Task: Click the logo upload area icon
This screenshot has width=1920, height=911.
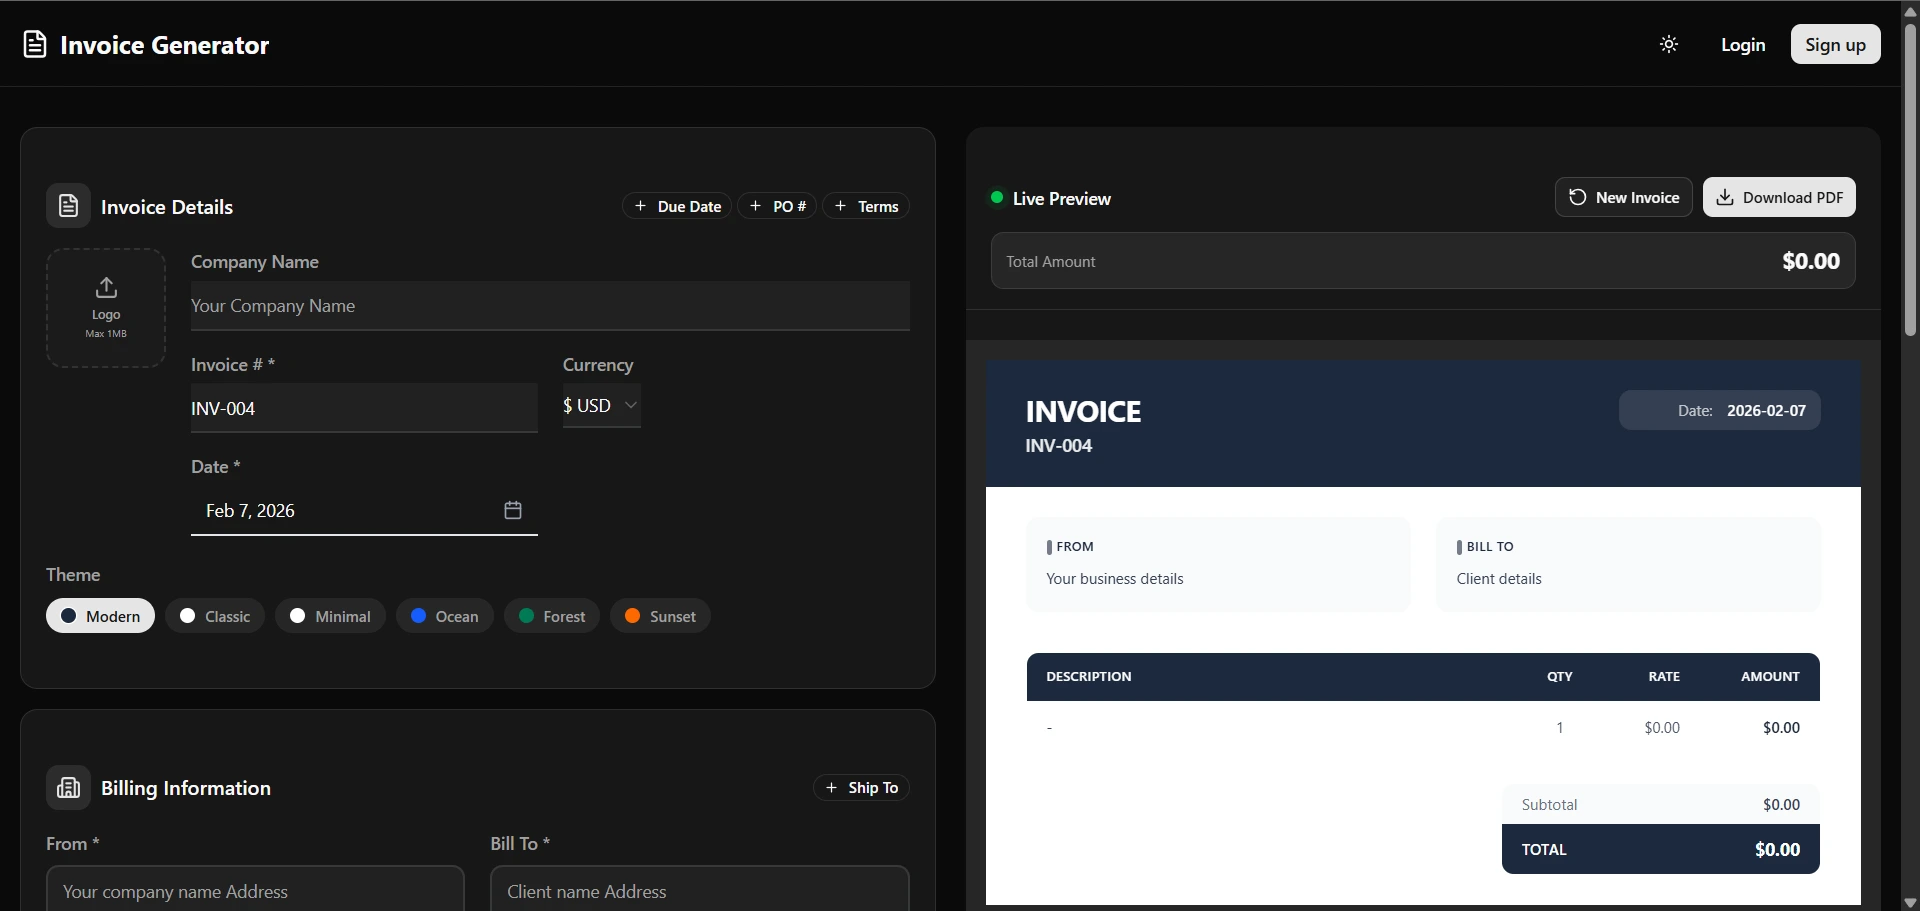Action: (106, 288)
